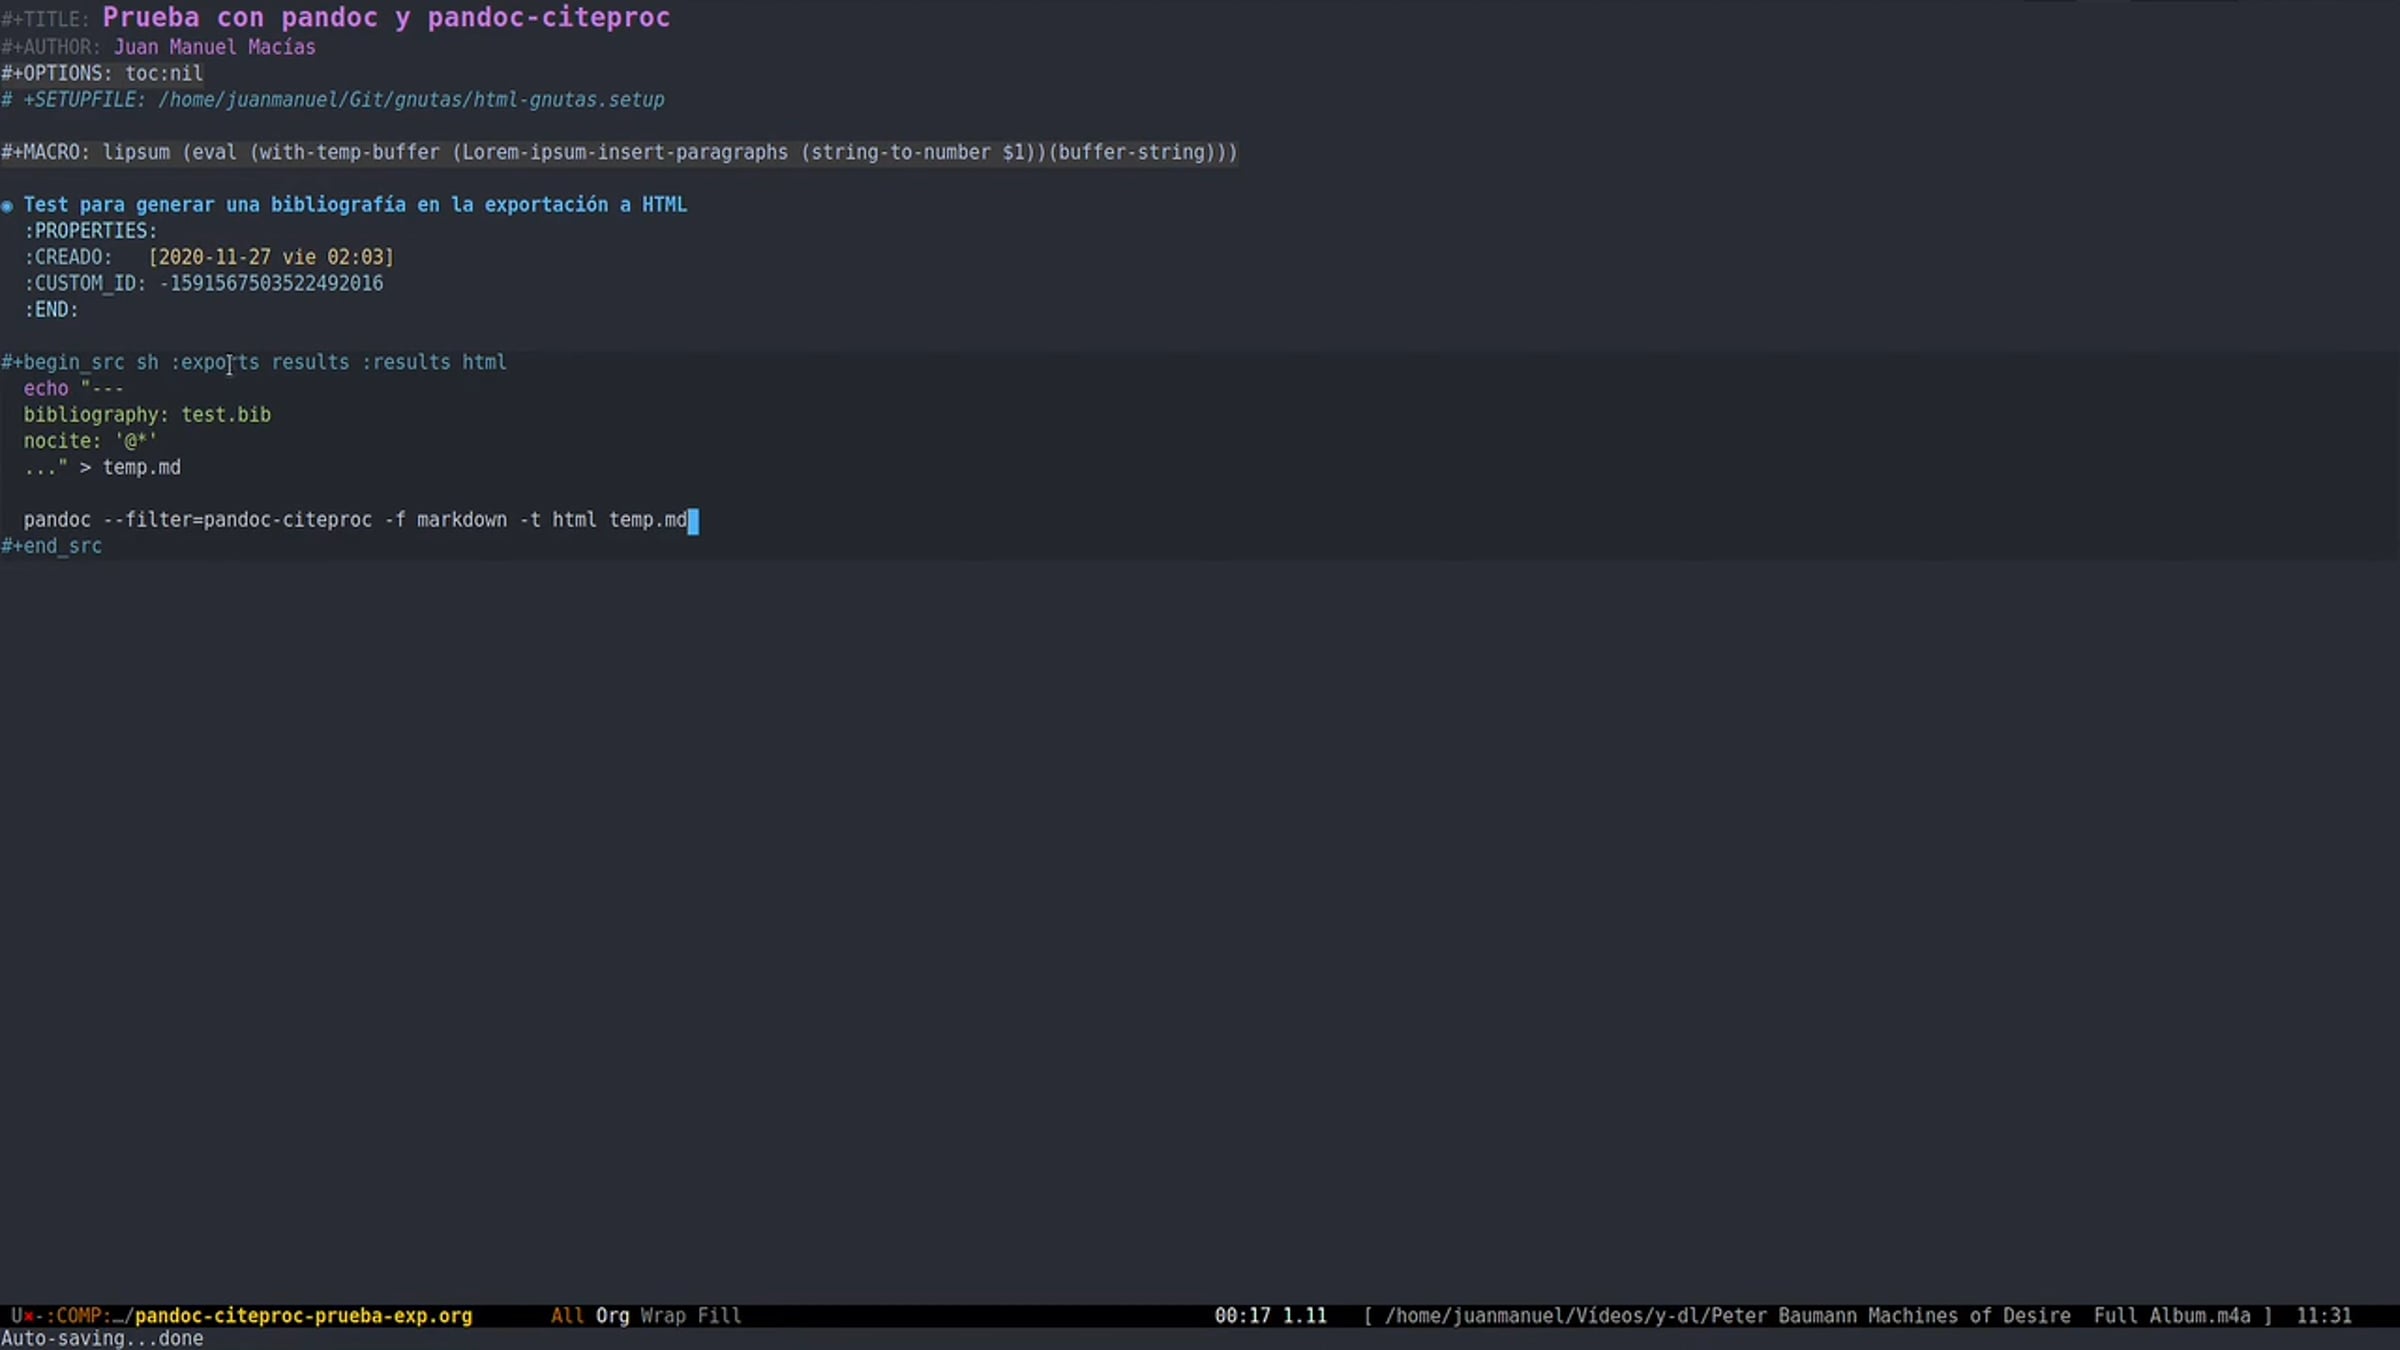Screen dimensions: 2400x1350
Task: Click the 'echo' command line
Action: (73, 388)
